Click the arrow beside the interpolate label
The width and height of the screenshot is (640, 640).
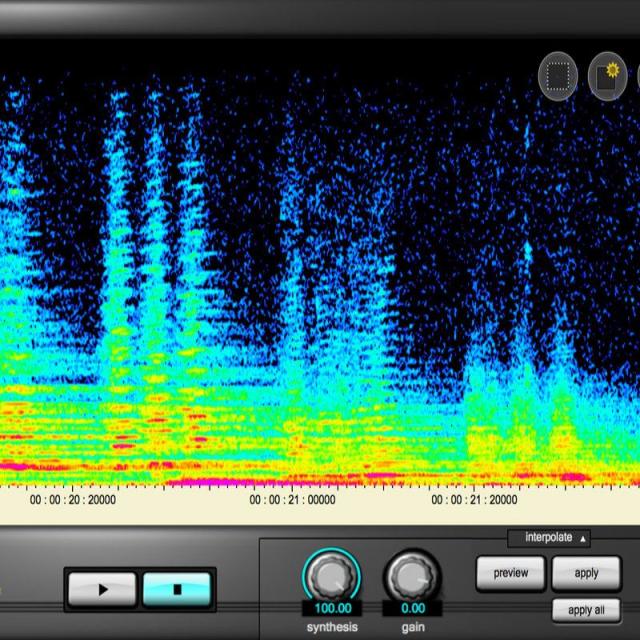pyautogui.click(x=584, y=539)
